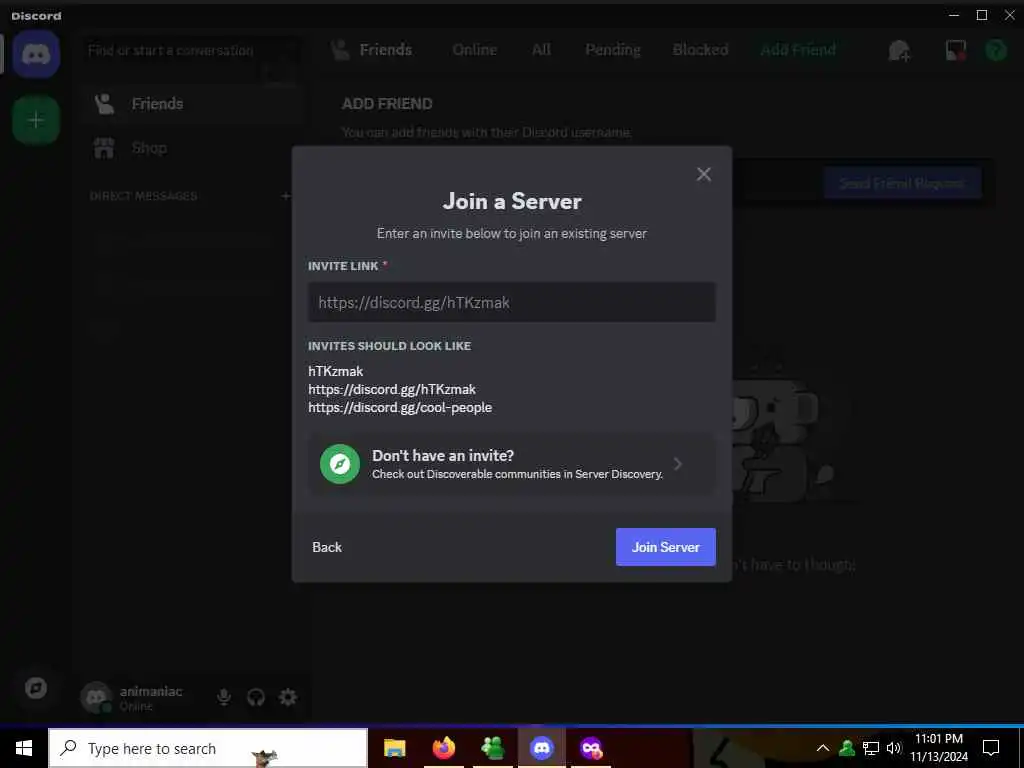The image size is (1024, 768).
Task: Click the animaniac user avatar
Action: click(97, 697)
